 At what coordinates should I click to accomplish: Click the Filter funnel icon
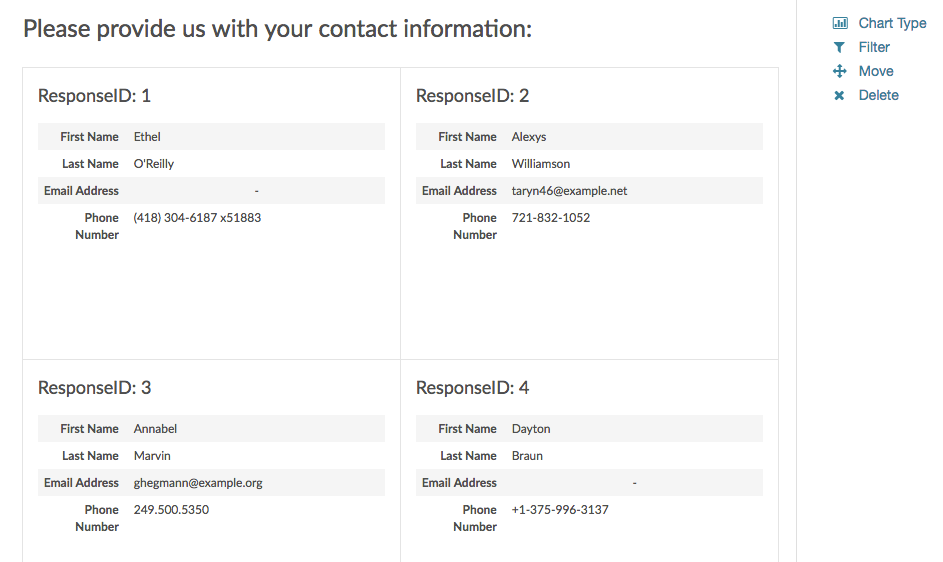click(x=840, y=47)
